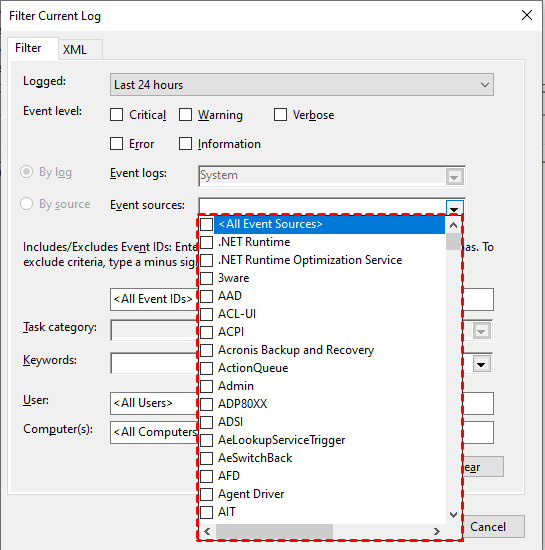
Task: Enable the Warning event level checkbox
Action: (186, 115)
